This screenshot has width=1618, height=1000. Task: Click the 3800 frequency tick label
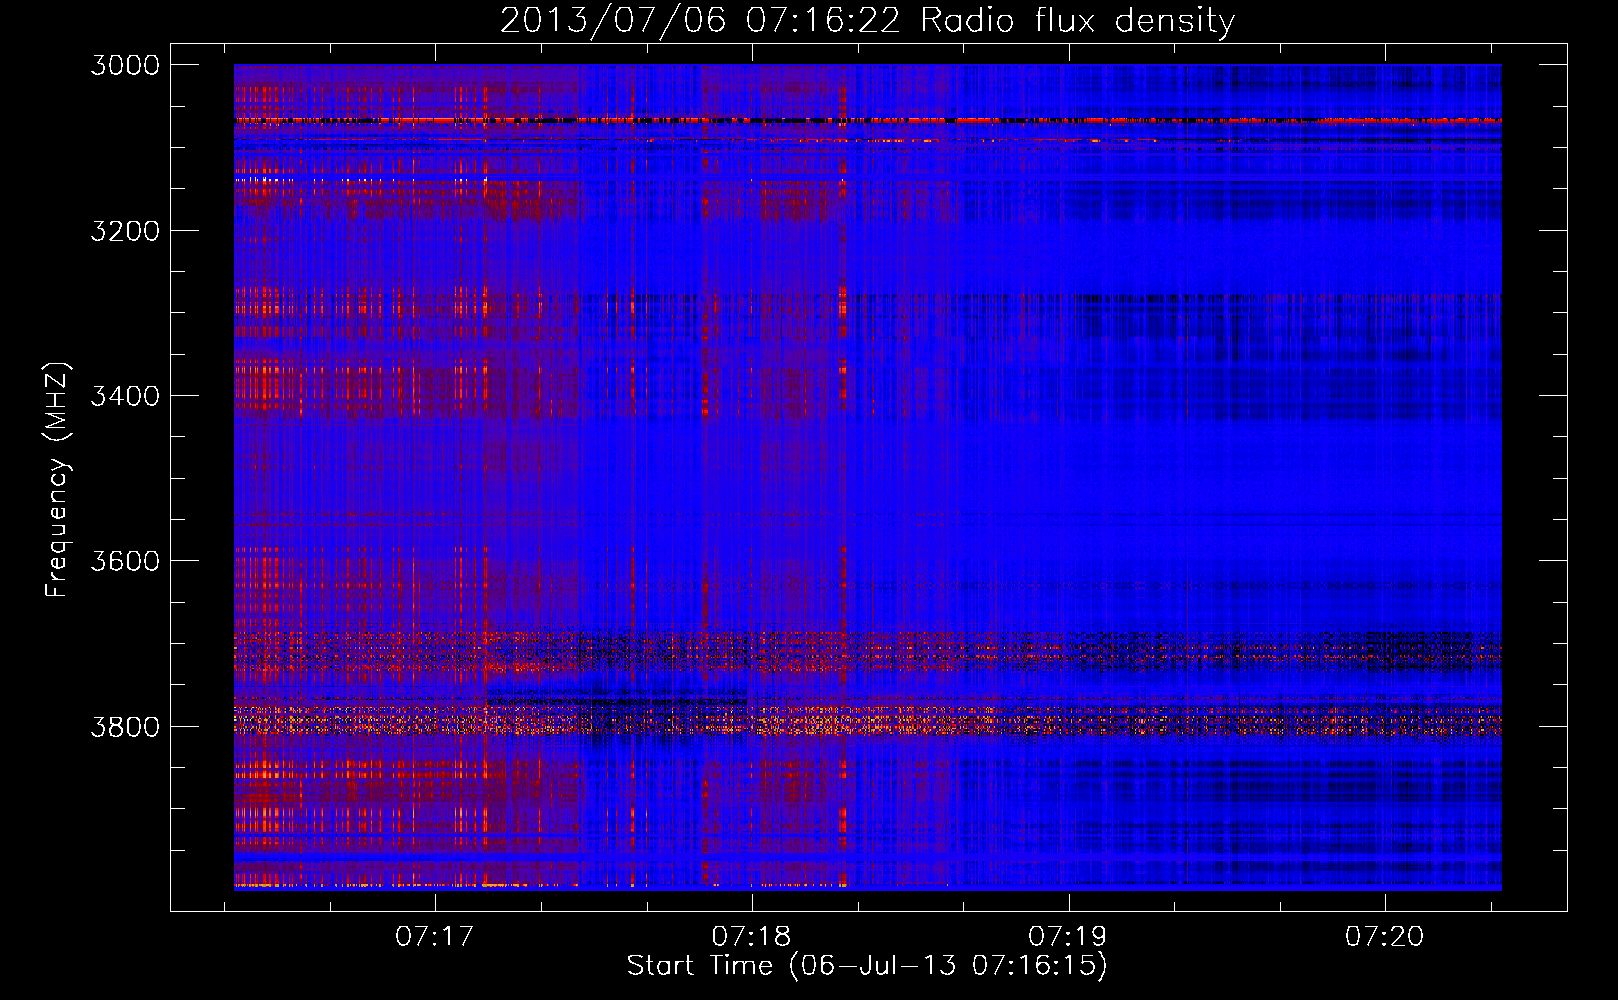coord(125,726)
